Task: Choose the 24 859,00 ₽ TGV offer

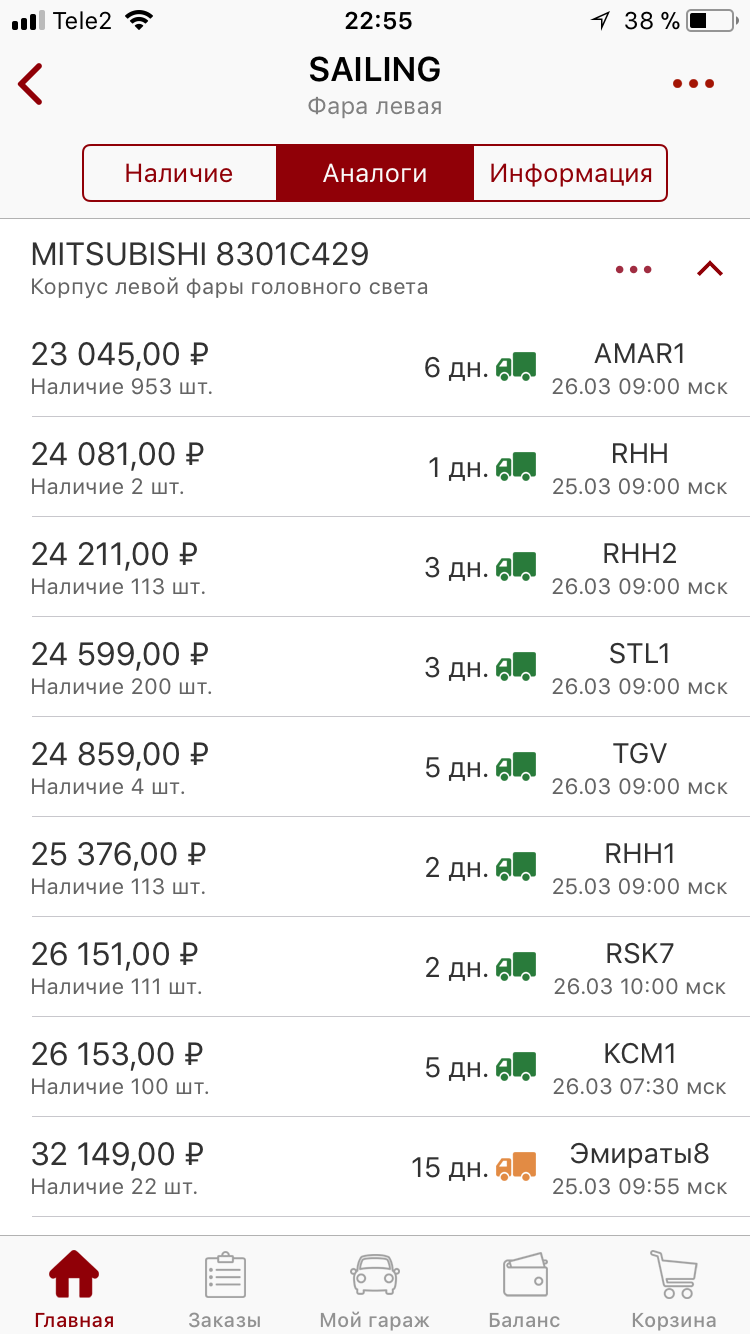Action: [x=375, y=767]
